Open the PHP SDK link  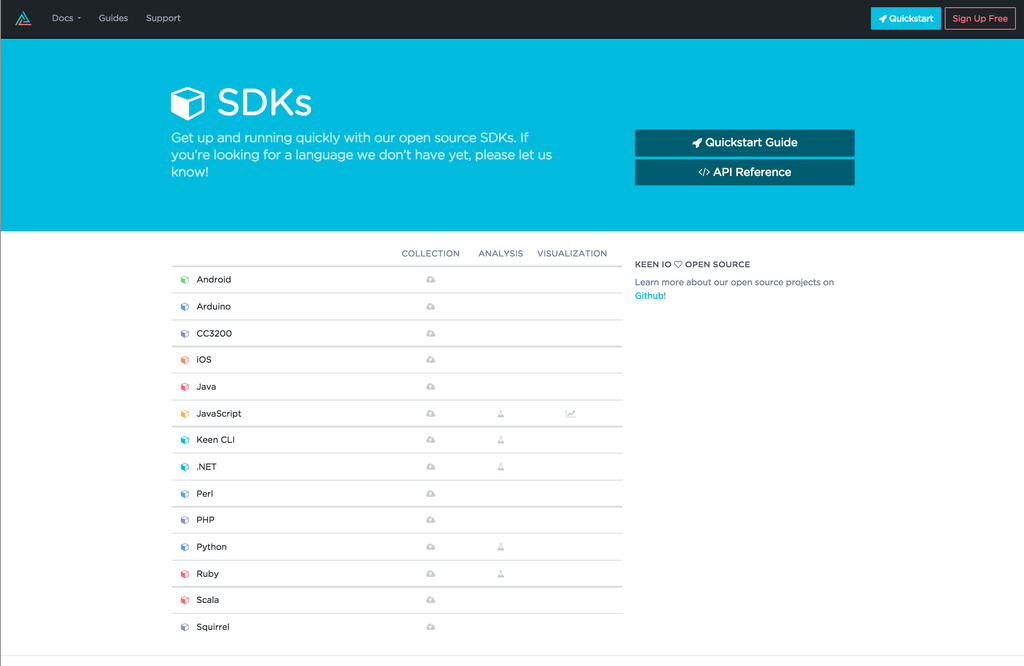click(x=206, y=520)
